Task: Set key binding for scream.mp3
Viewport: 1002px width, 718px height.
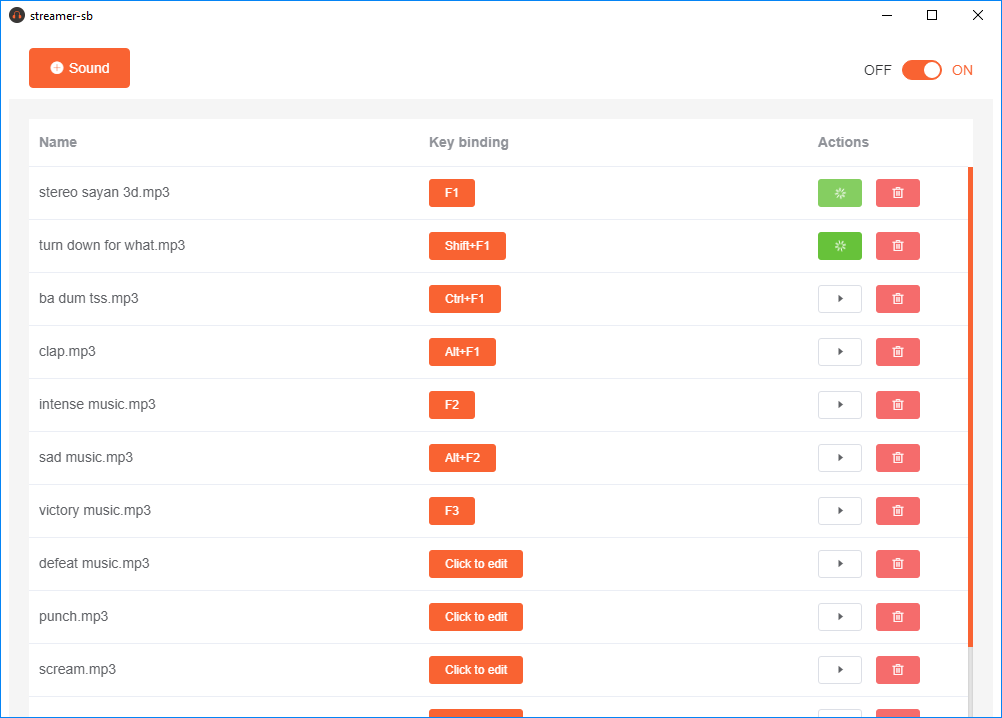Action: tap(475, 670)
